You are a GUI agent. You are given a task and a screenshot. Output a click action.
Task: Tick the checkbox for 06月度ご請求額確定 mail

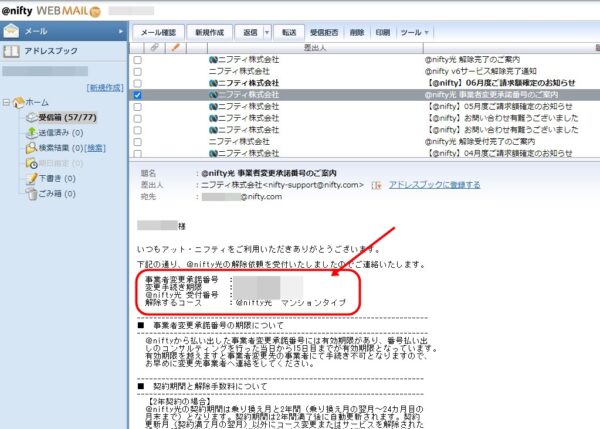[x=137, y=83]
